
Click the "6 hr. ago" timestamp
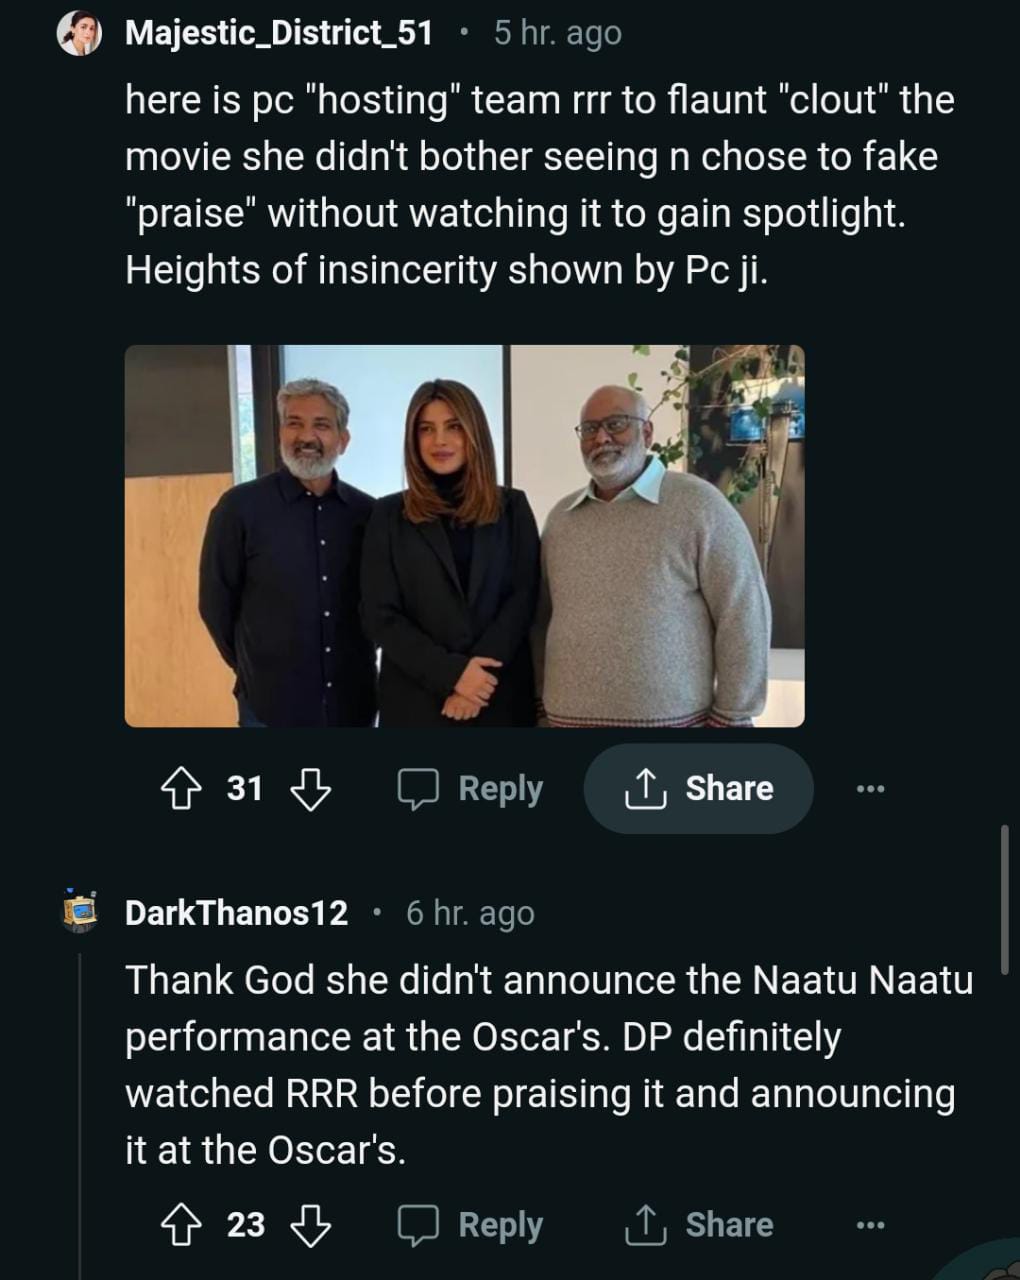pyautogui.click(x=470, y=913)
